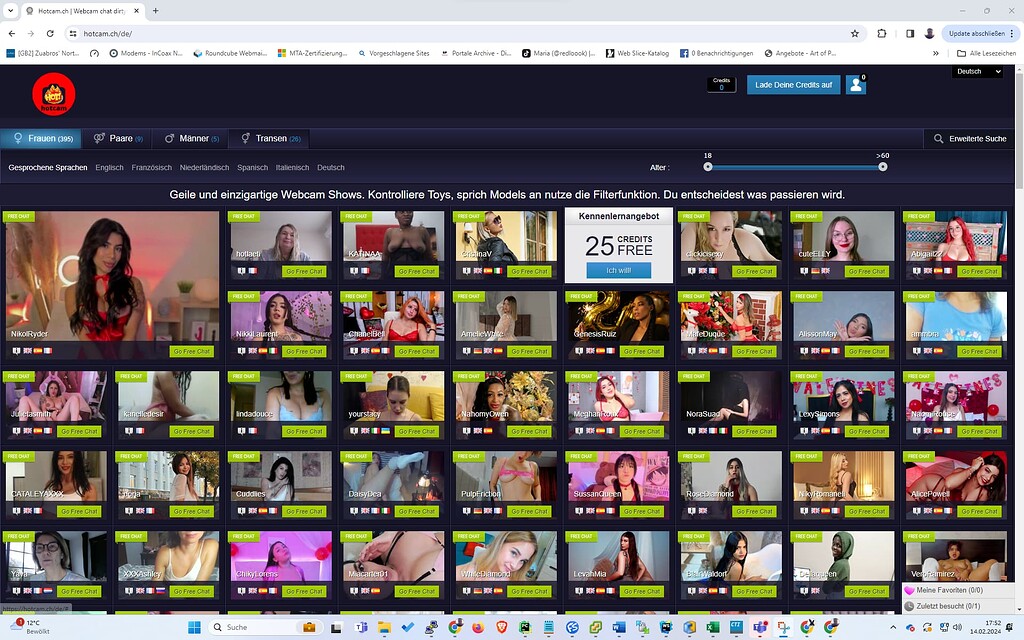Click the maximum age slider handle at >60
Image resolution: width=1024 pixels, height=640 pixels.
pyautogui.click(x=883, y=167)
